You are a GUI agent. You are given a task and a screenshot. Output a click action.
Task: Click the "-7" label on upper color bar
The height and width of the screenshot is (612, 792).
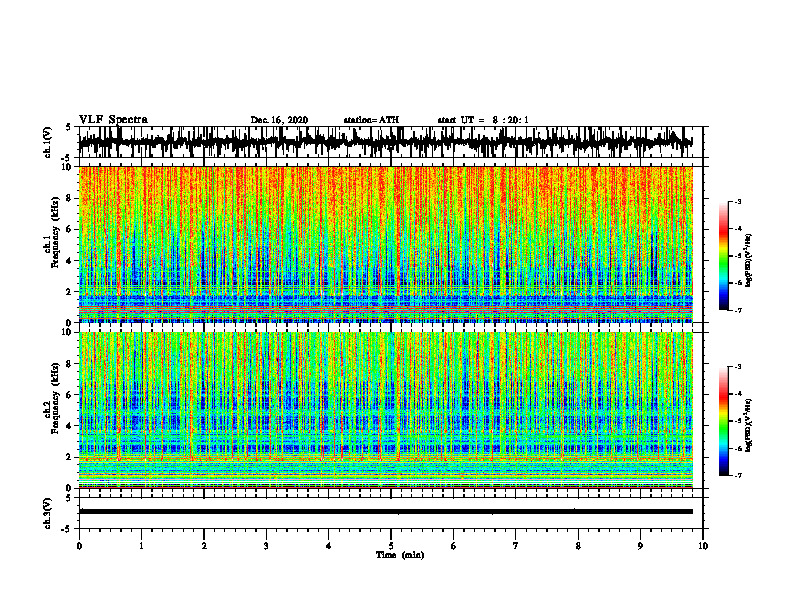(x=738, y=310)
